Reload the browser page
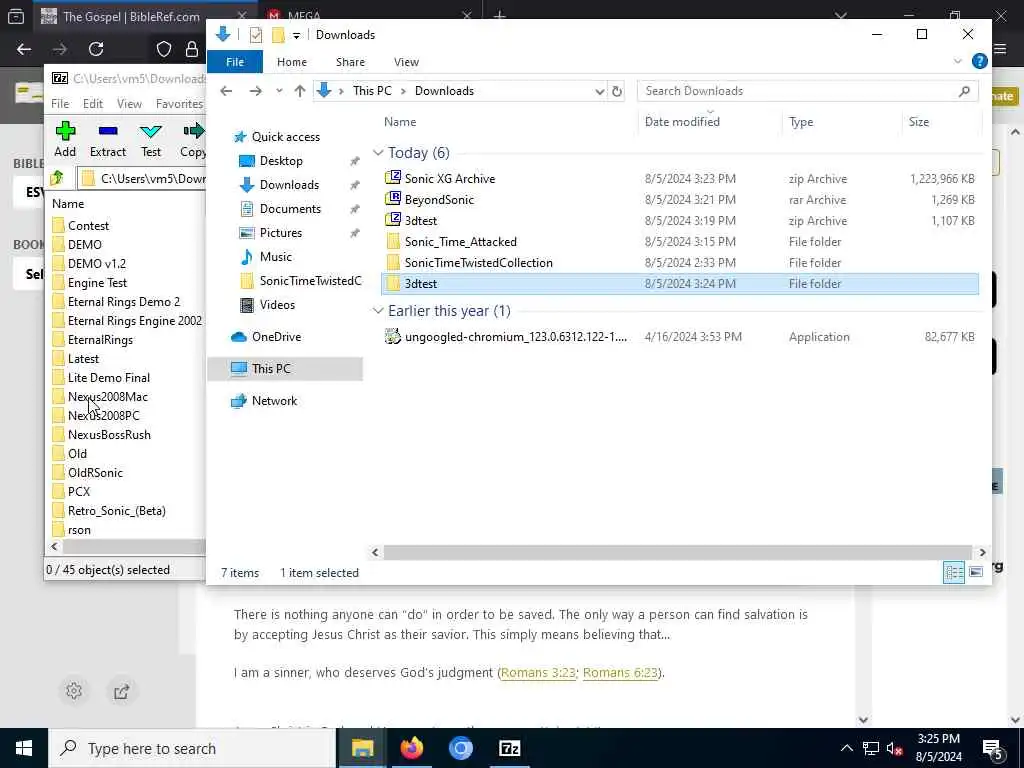 pyautogui.click(x=96, y=49)
